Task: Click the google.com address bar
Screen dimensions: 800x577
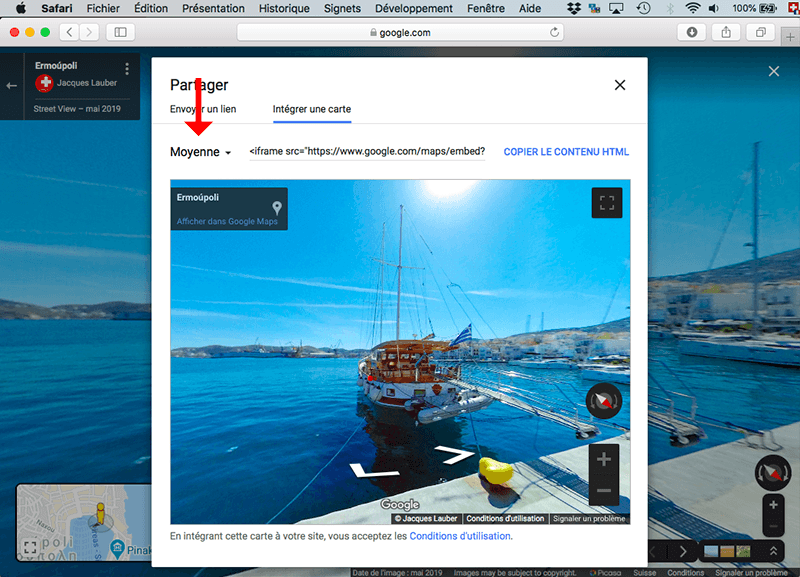Action: pyautogui.click(x=400, y=33)
